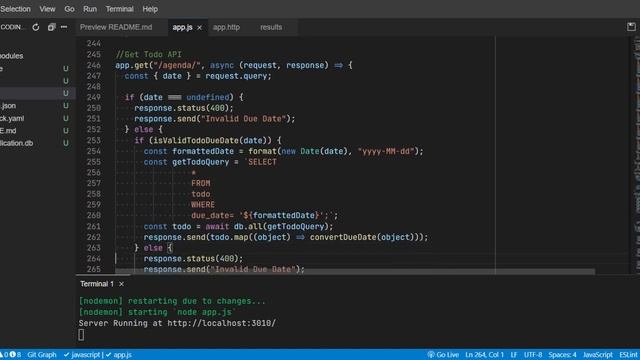Select the Terminal 1 panel tab
Screen dimensions: 640x360
pyautogui.click(x=97, y=284)
